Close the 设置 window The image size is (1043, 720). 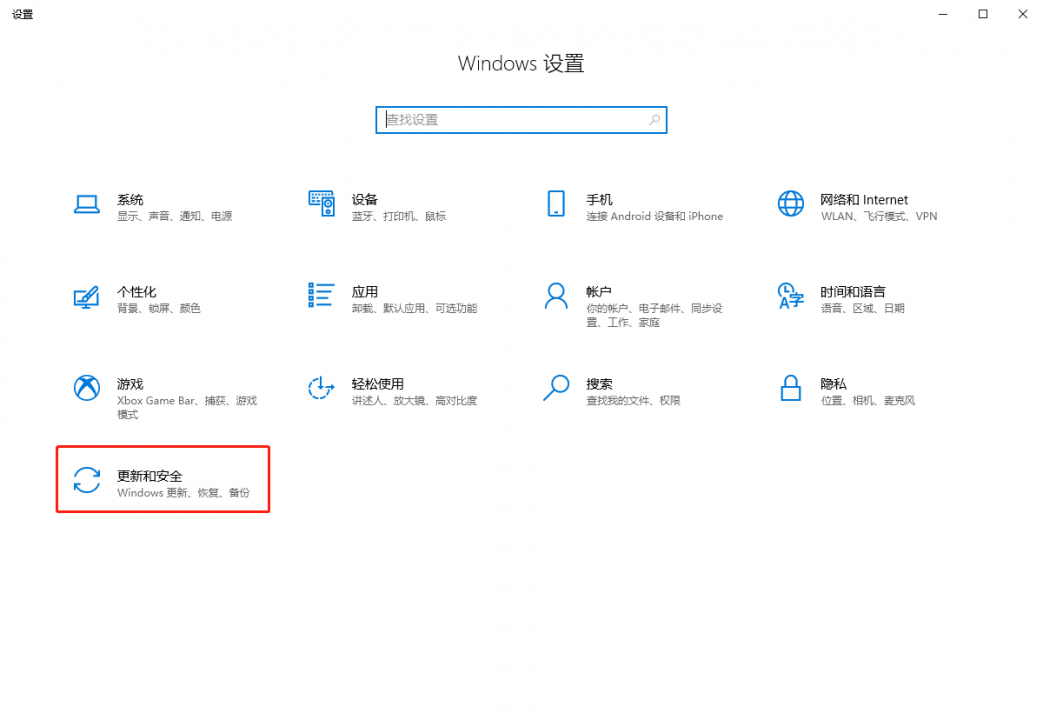(x=1022, y=14)
